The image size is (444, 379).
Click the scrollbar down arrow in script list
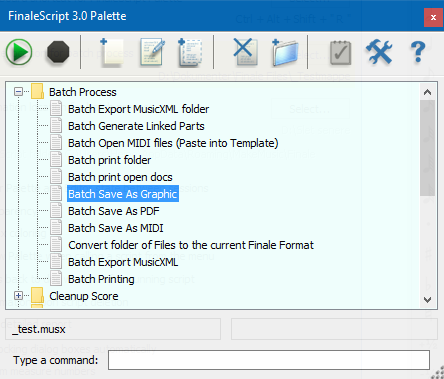[427, 299]
